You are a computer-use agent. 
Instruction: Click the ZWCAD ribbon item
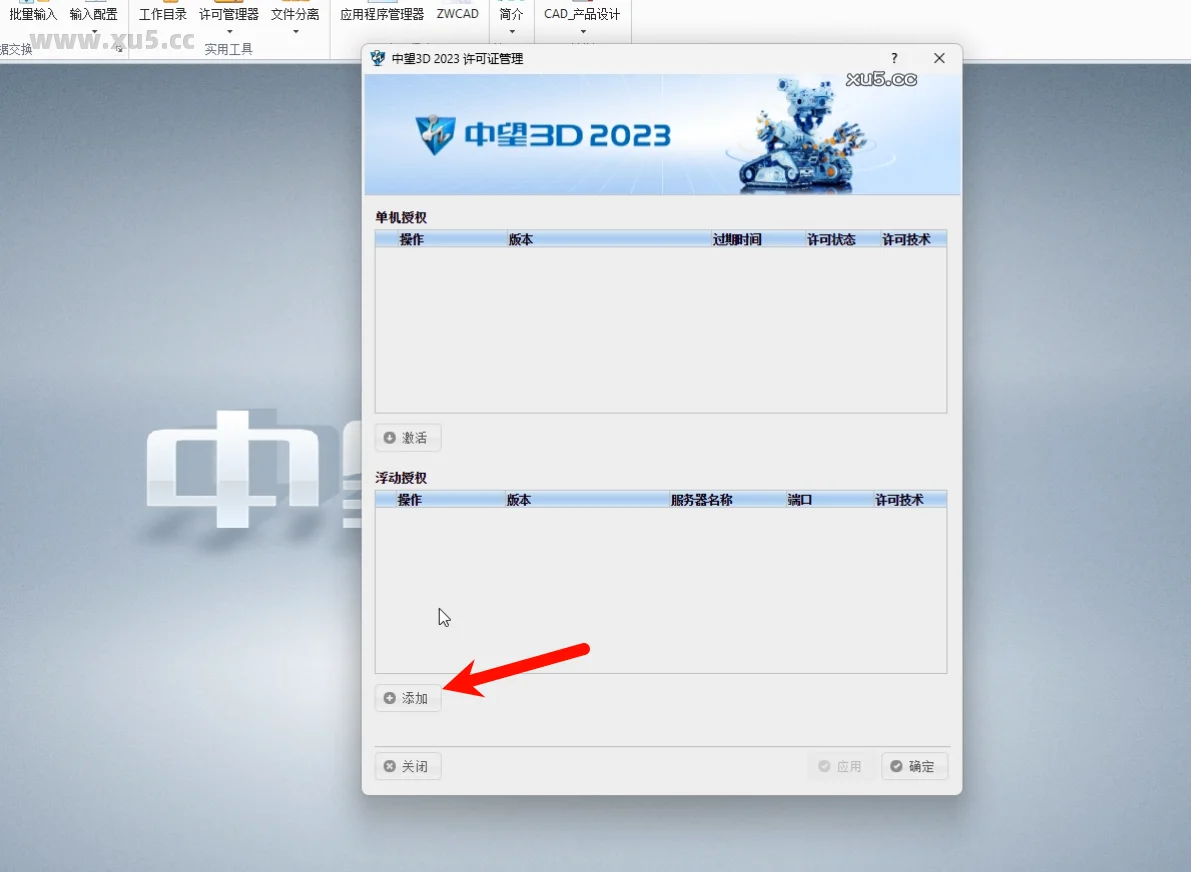(x=457, y=14)
